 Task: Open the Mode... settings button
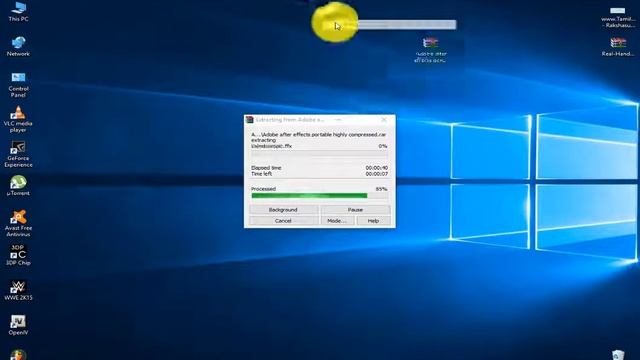coord(337,220)
